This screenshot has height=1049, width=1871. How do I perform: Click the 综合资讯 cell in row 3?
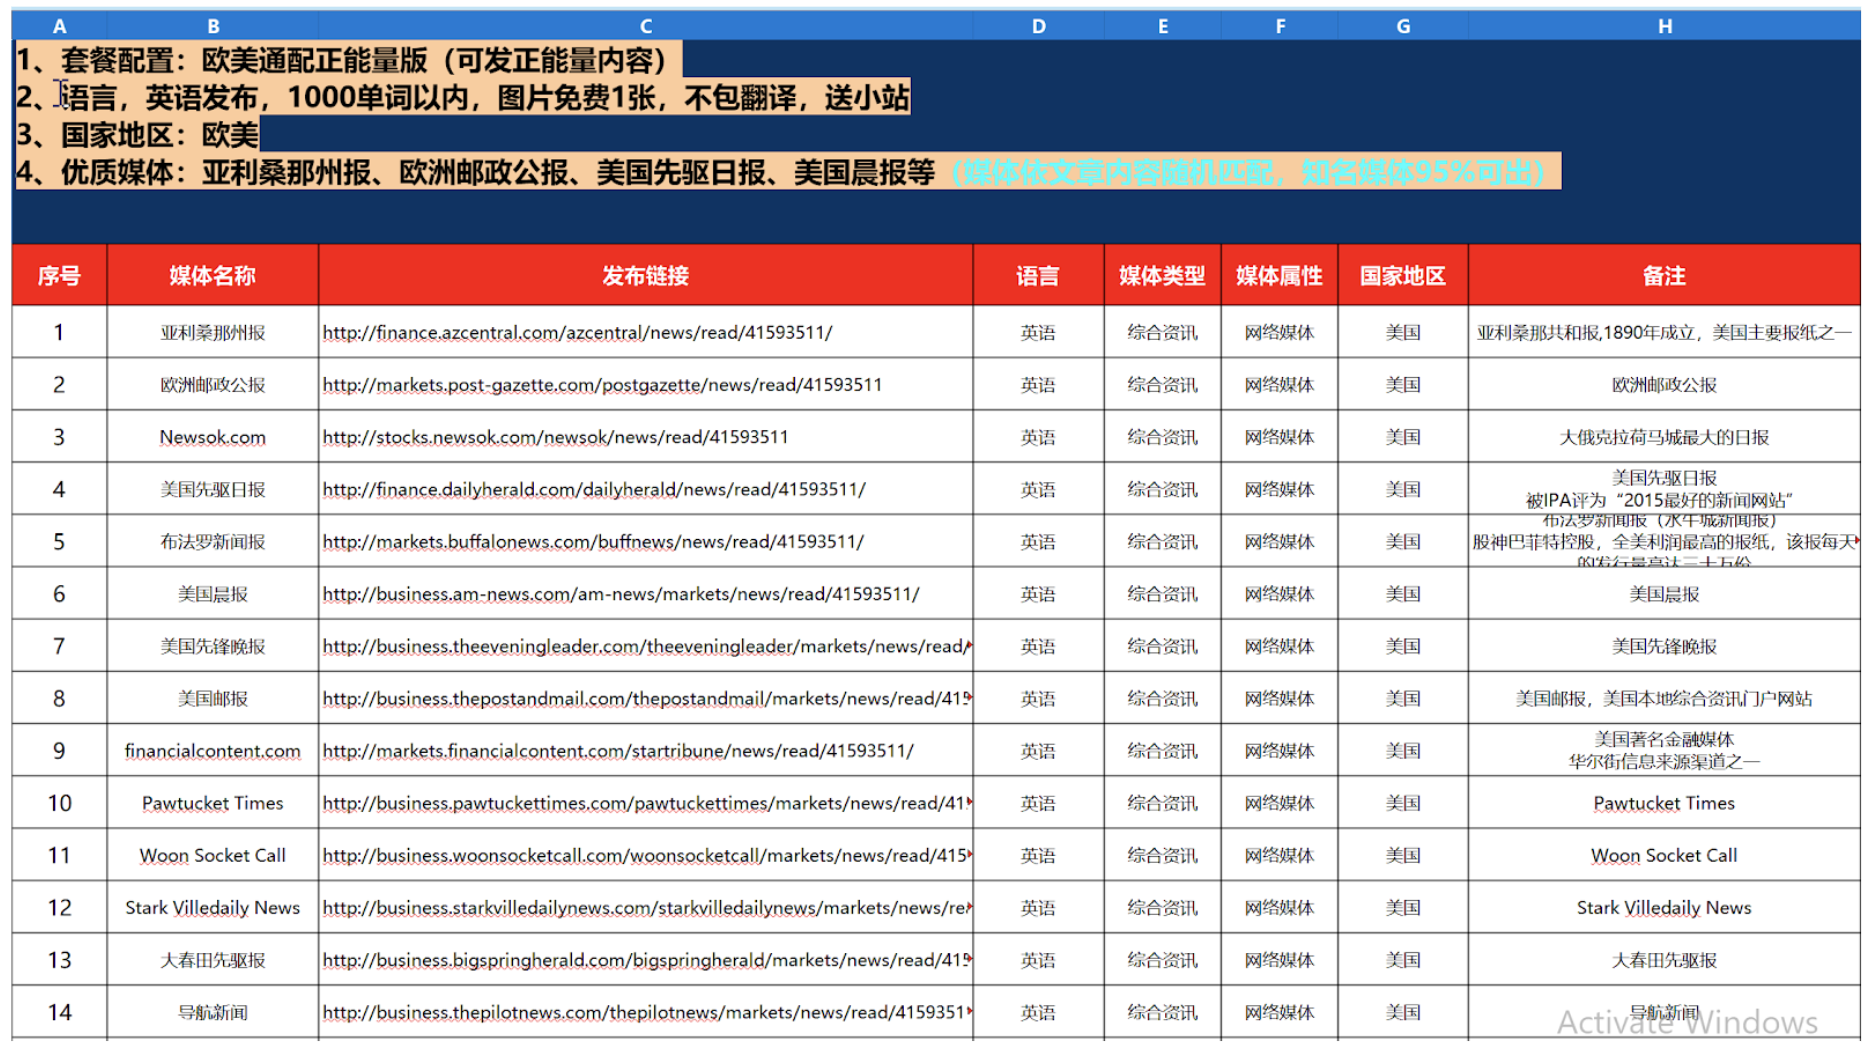[x=1163, y=437]
